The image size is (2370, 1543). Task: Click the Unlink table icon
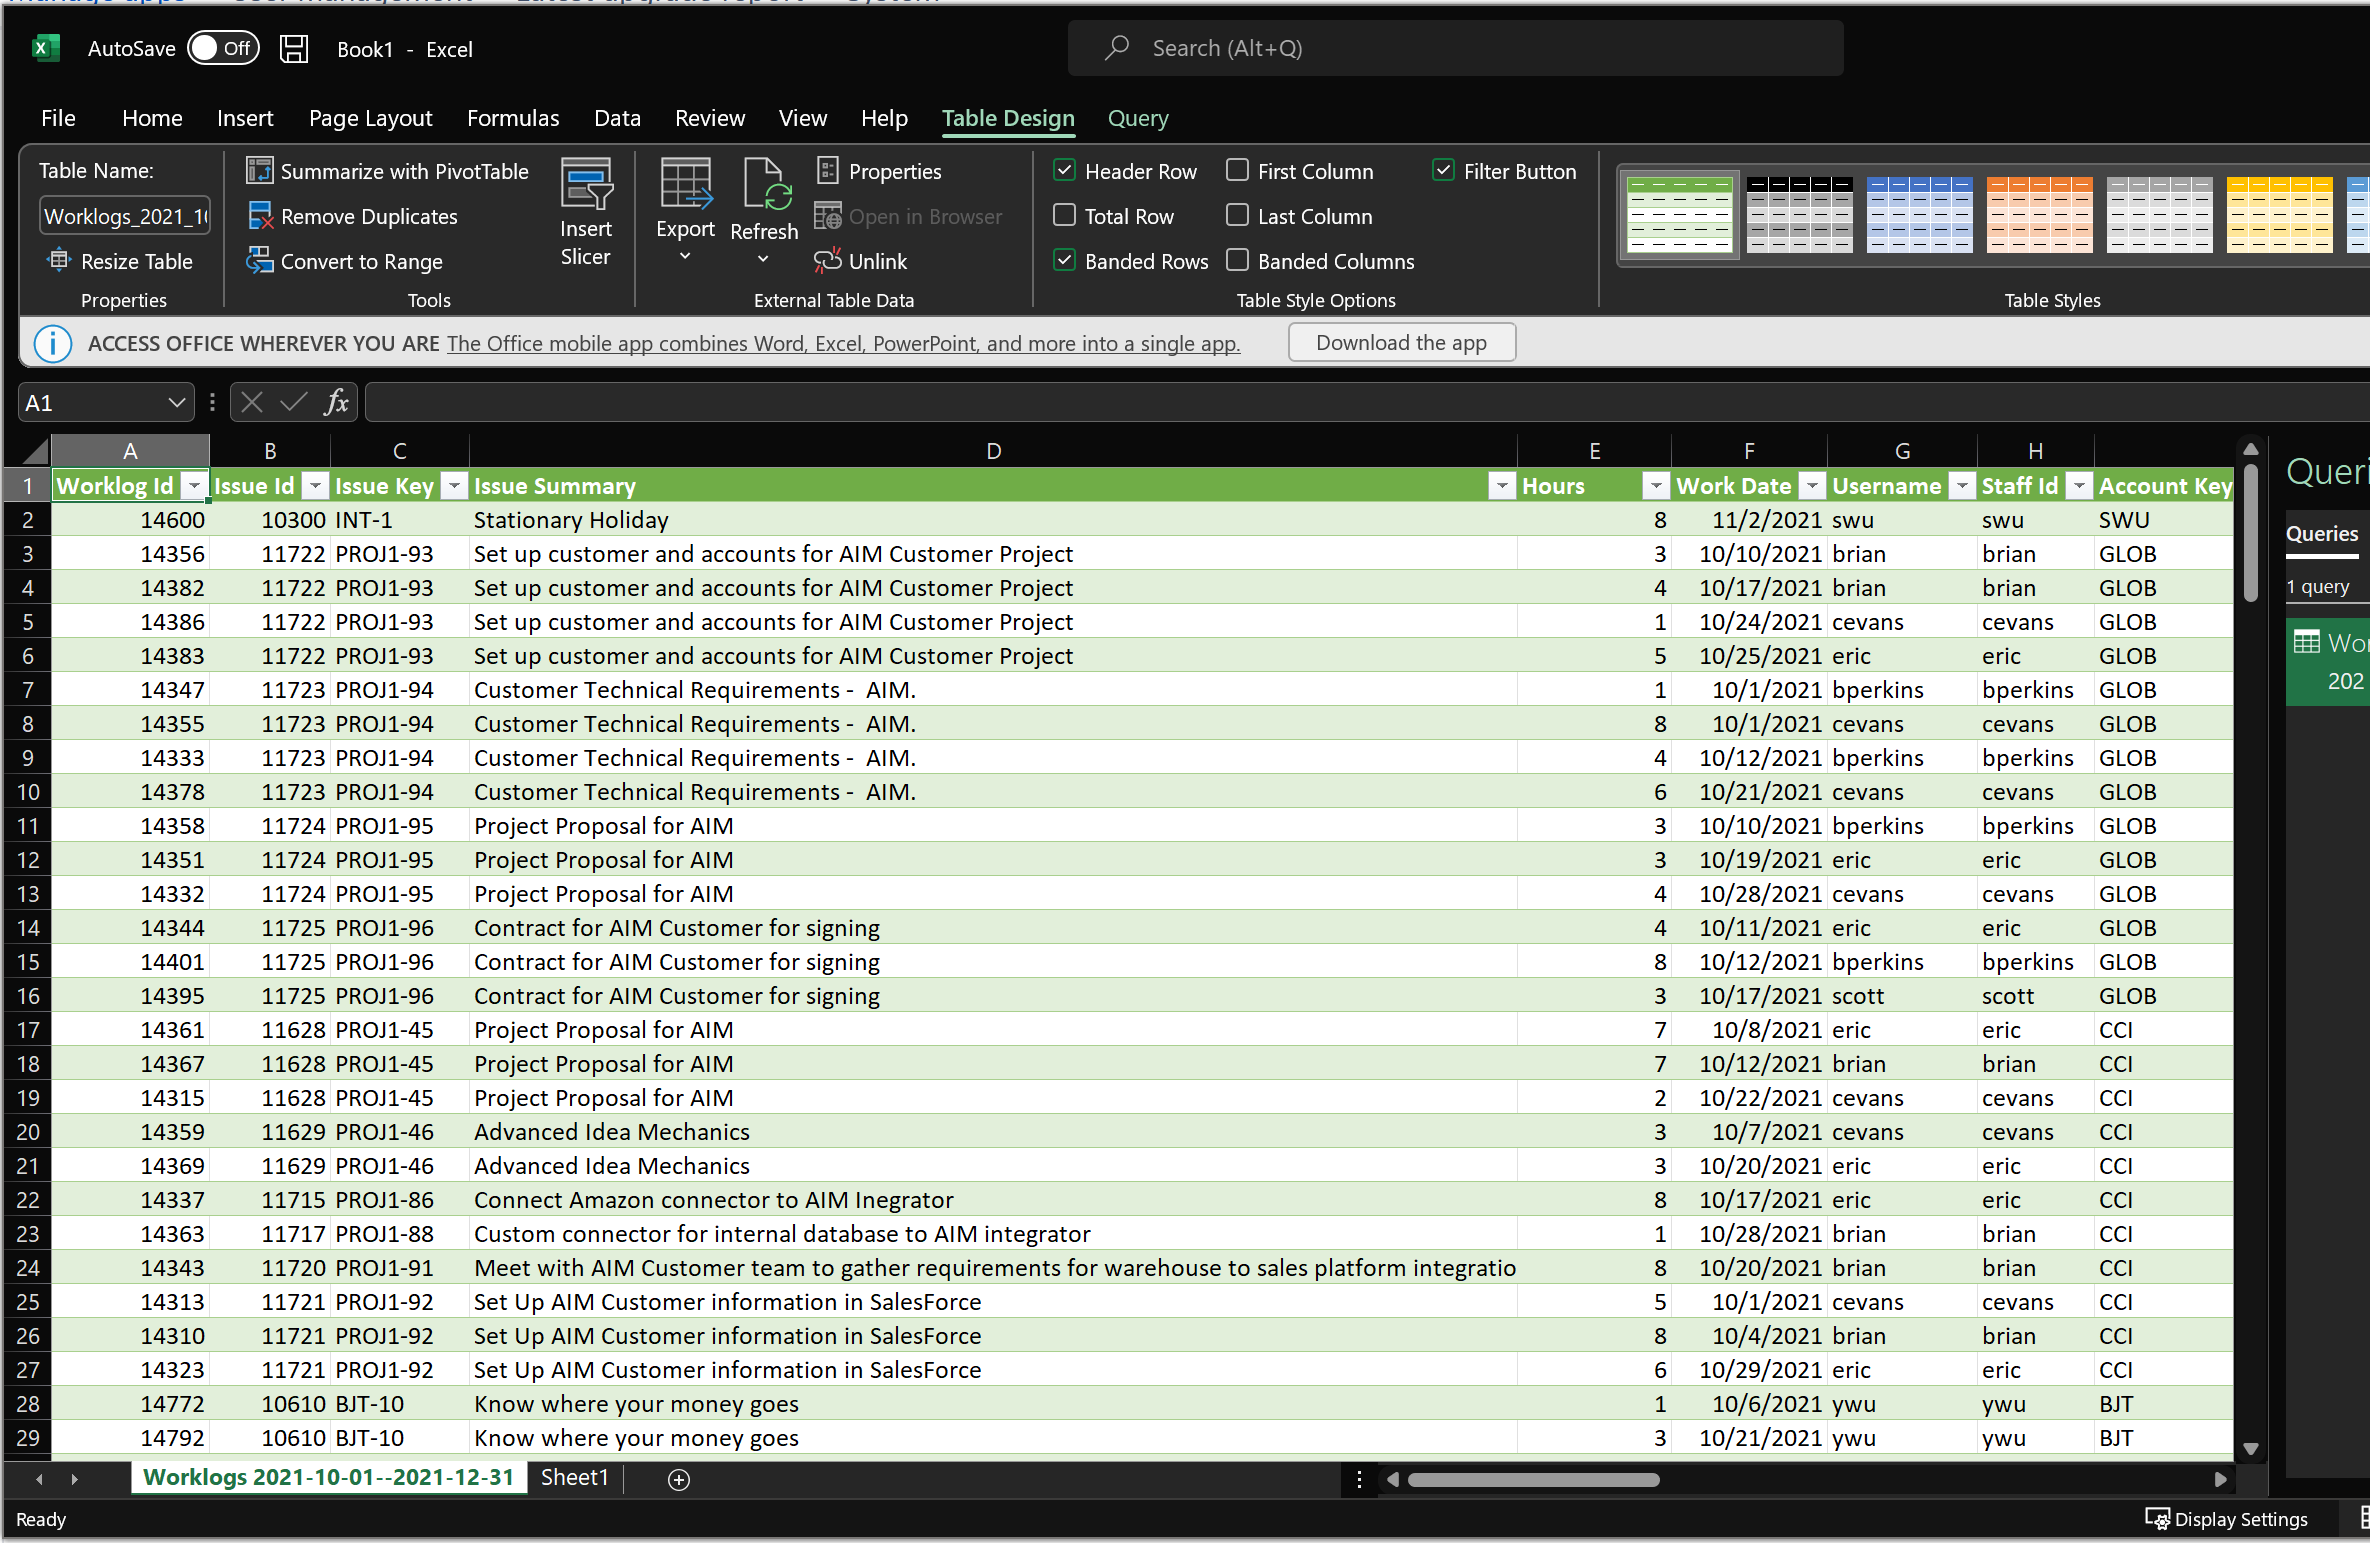tap(827, 261)
